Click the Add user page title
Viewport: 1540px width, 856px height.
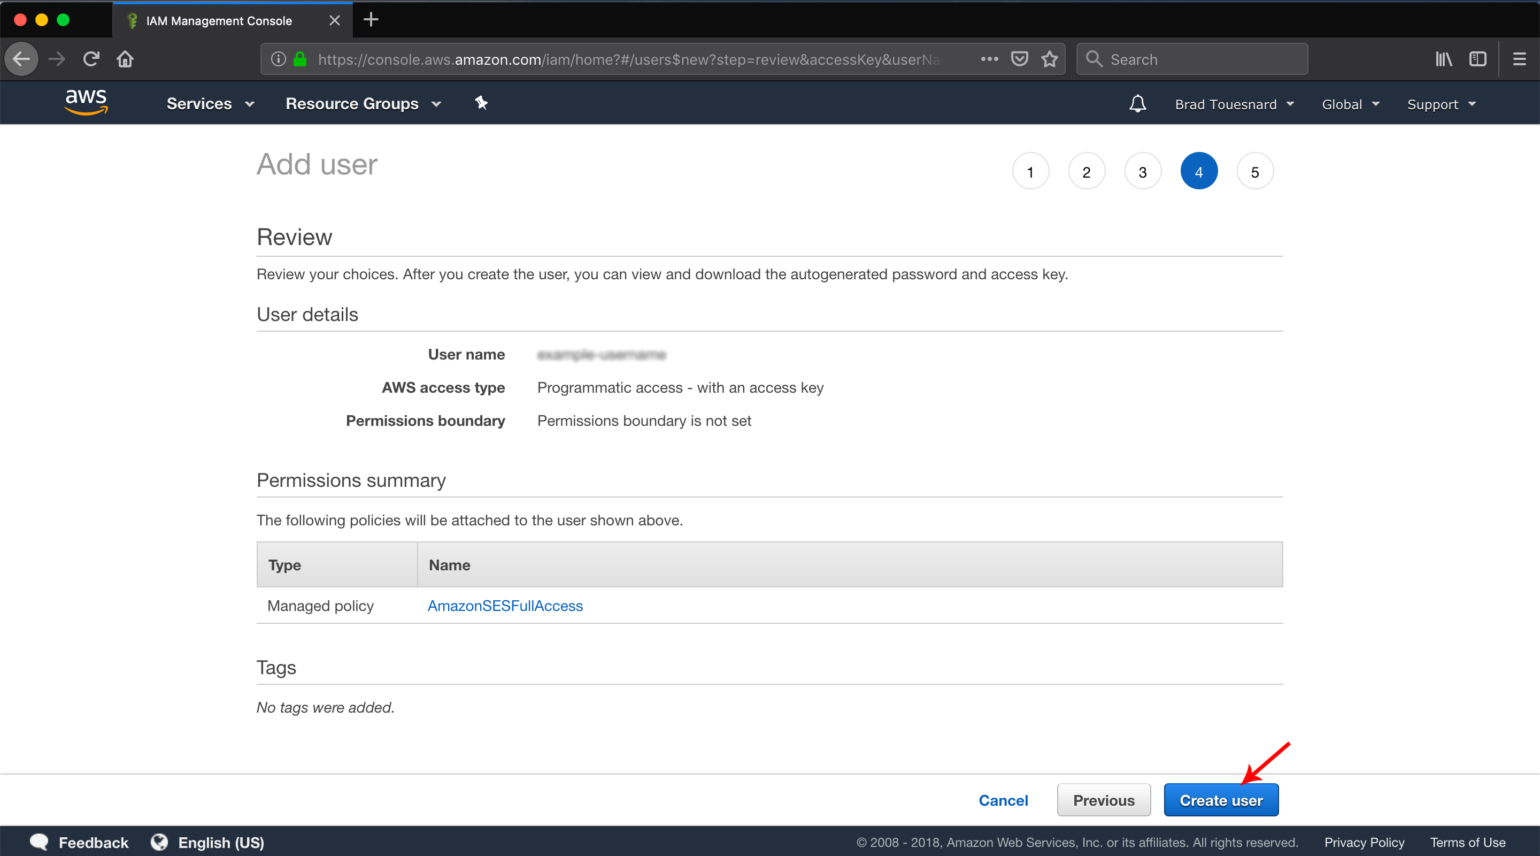click(317, 164)
